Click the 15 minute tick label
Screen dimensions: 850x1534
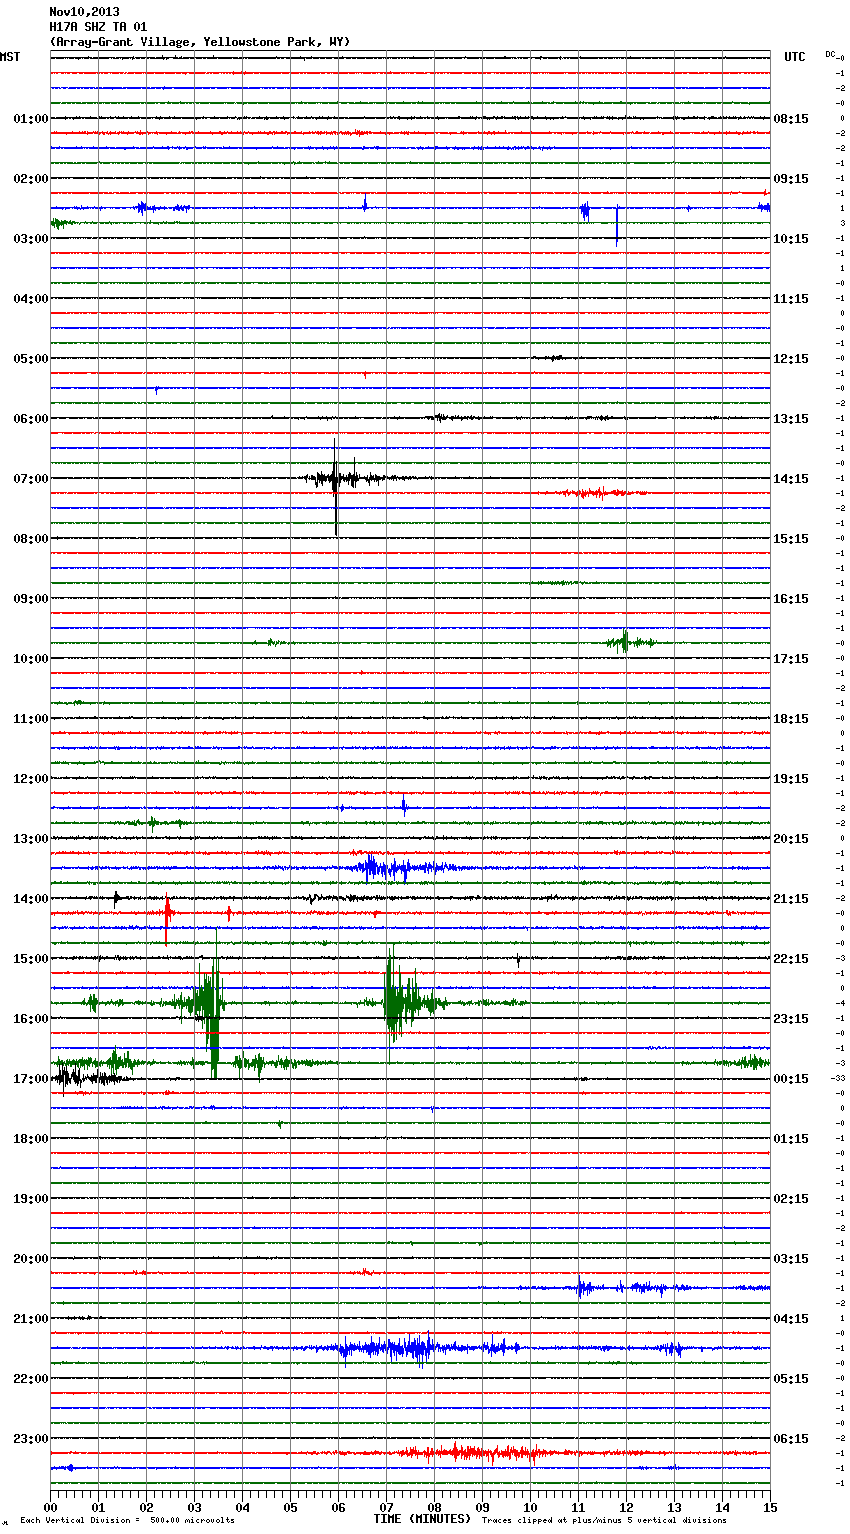(x=770, y=1506)
